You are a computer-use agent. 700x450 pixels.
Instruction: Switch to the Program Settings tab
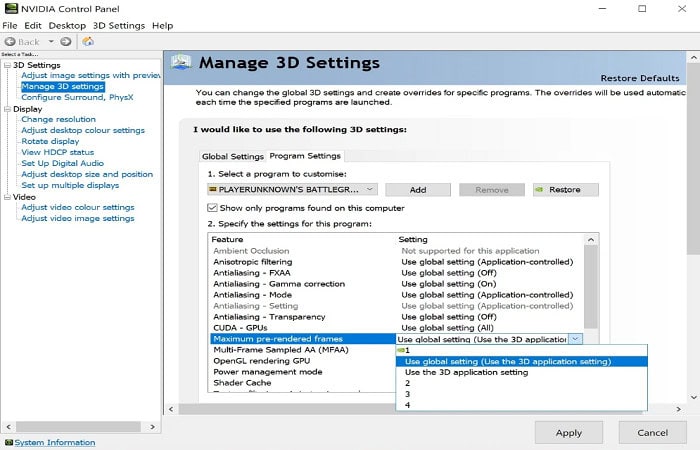305,156
